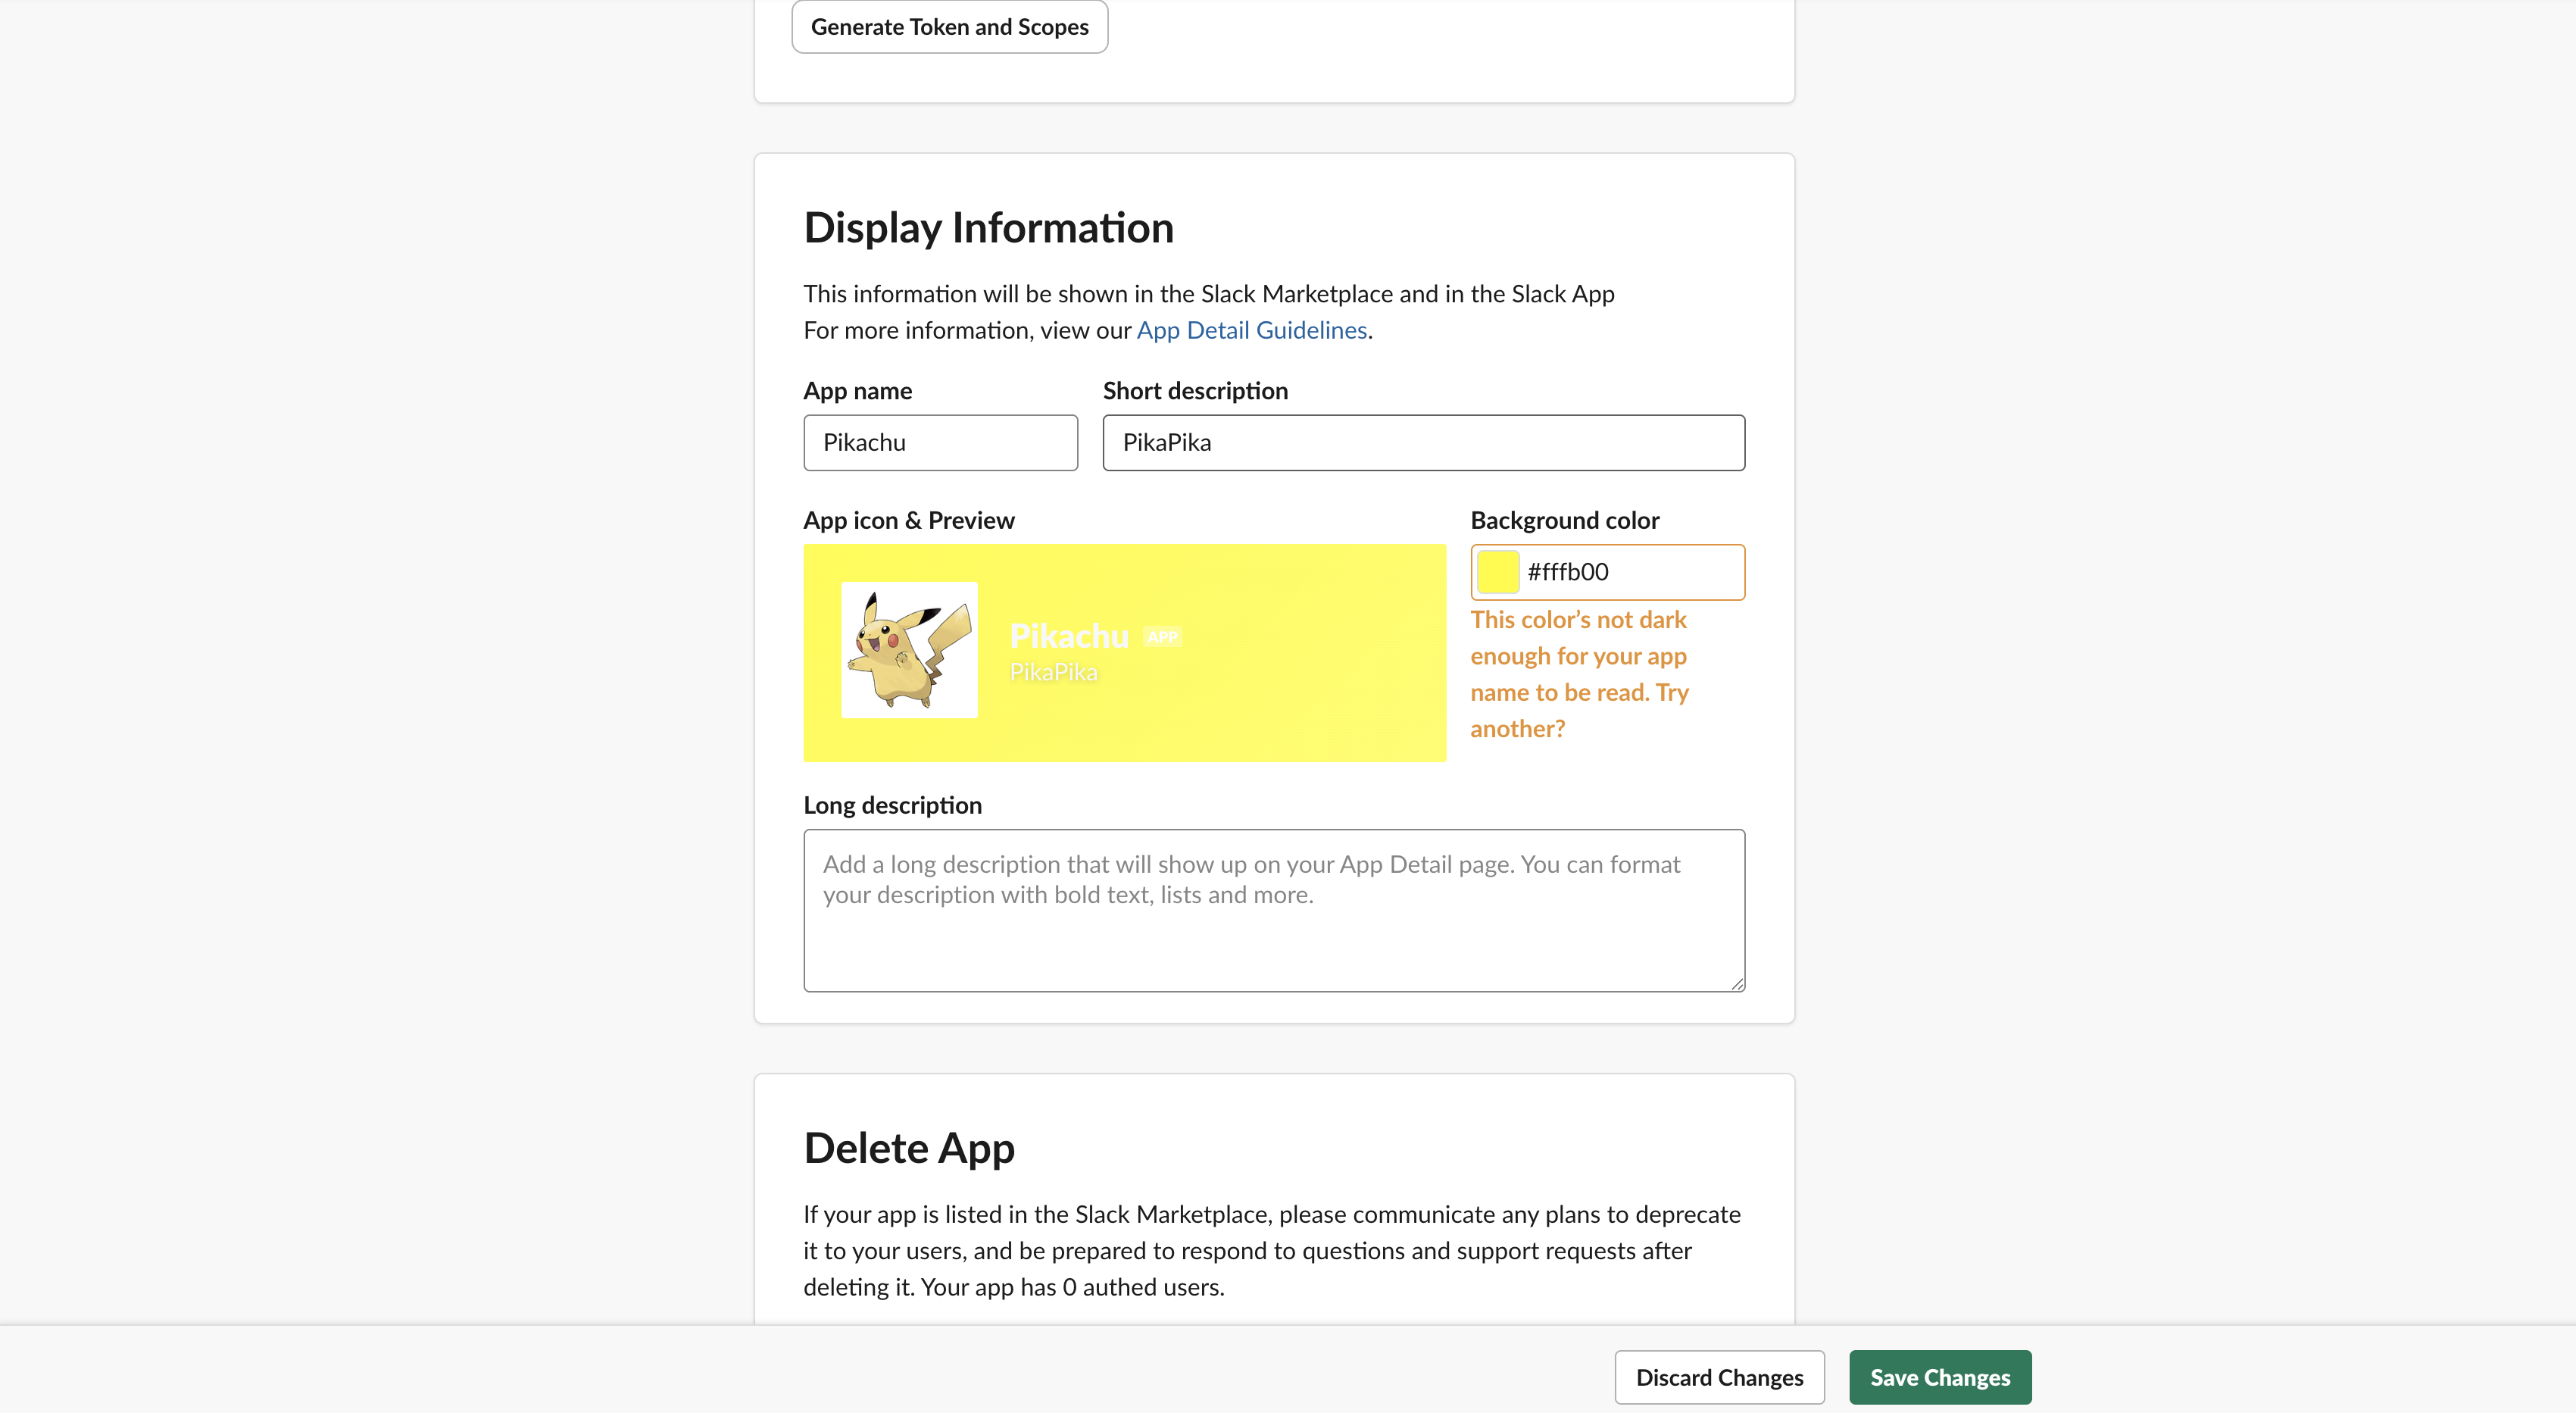The width and height of the screenshot is (2576, 1413).
Task: Grab the Long description resize handle
Action: [1737, 984]
